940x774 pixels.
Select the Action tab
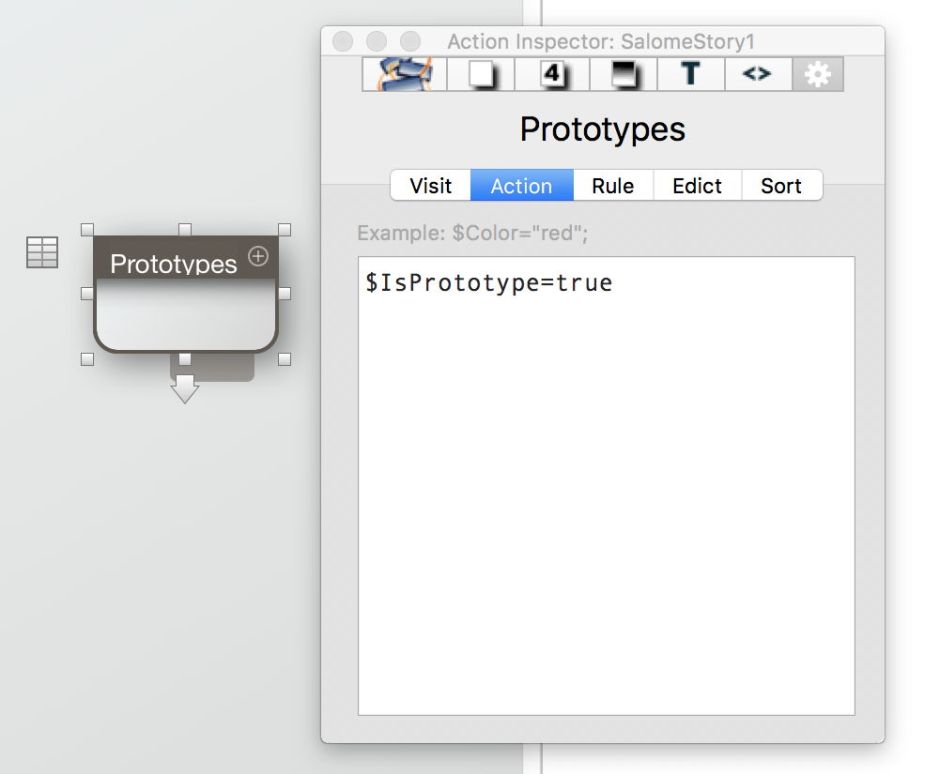(521, 186)
